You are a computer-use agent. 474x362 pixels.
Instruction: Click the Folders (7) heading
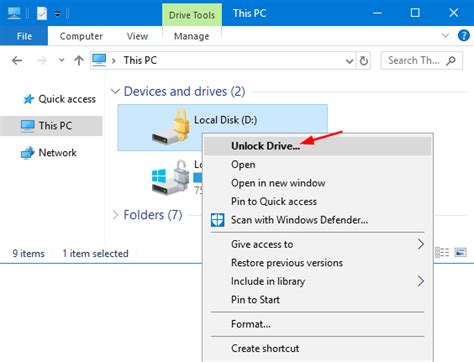(x=153, y=215)
